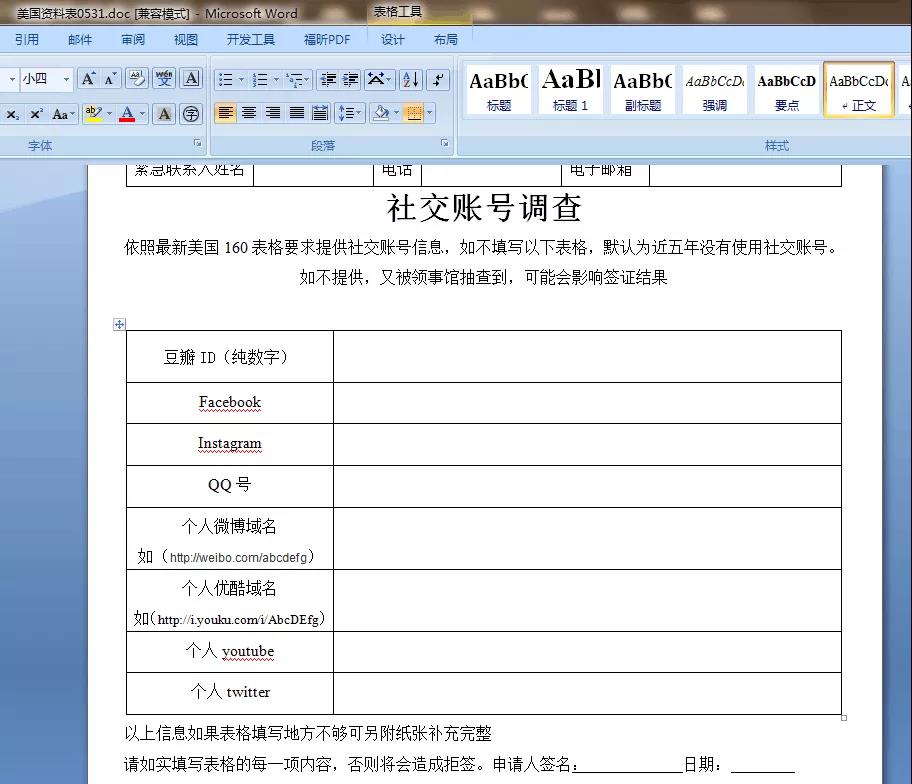
Task: Apply the 标题 1 style
Action: pos(571,90)
